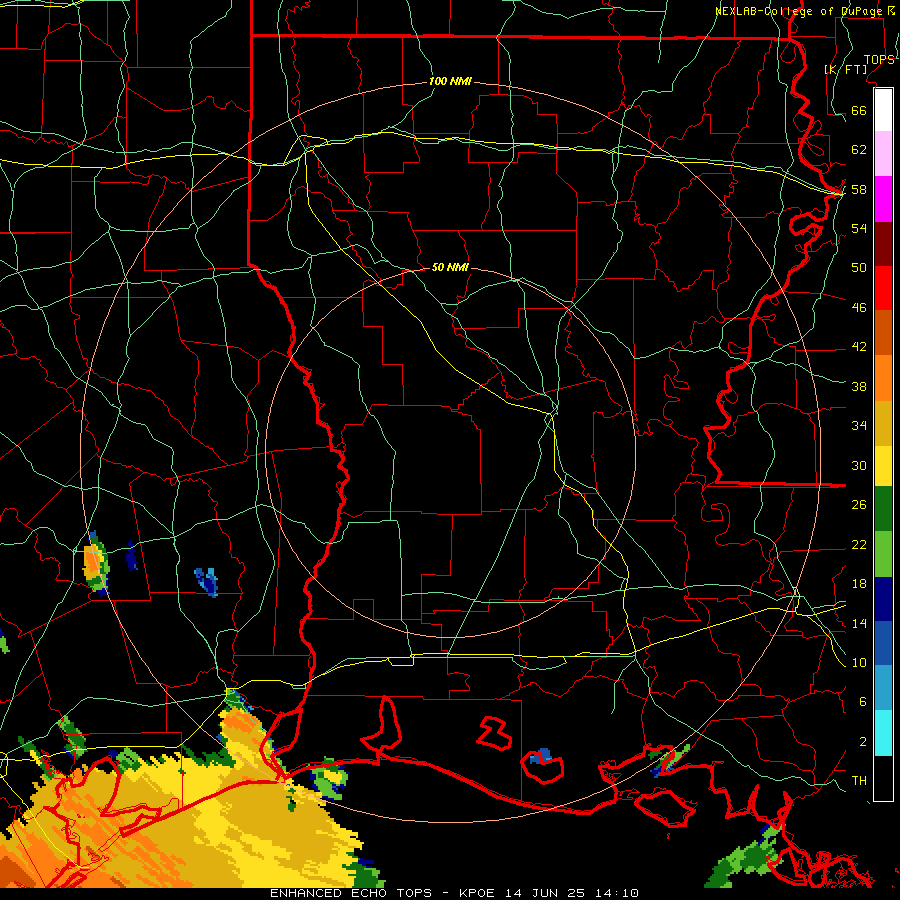Select the light blue swatch in the legend
Image resolution: width=900 pixels, height=900 pixels.
click(883, 688)
